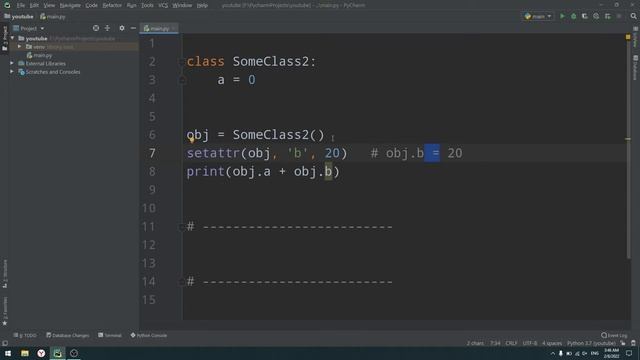Screen dimensions: 640x360
Task: Click the Locate opened file target icon
Action: coord(96,28)
